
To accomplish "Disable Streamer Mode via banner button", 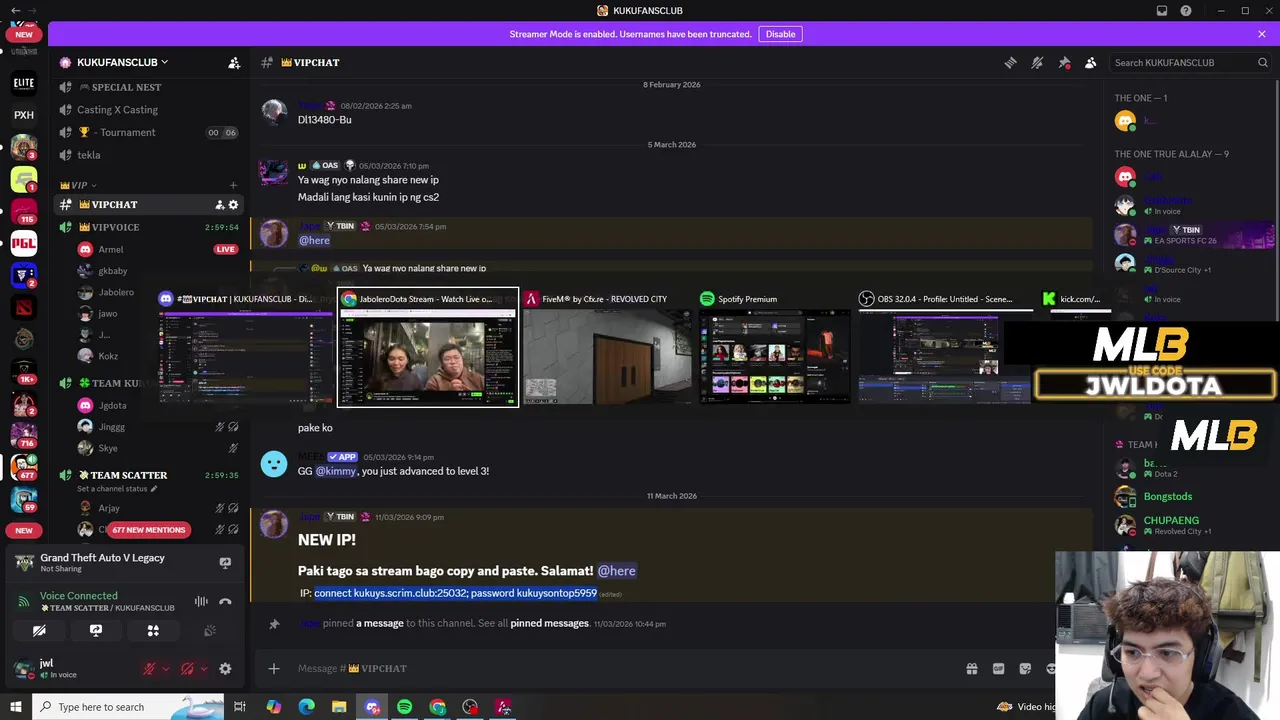I will click(780, 34).
